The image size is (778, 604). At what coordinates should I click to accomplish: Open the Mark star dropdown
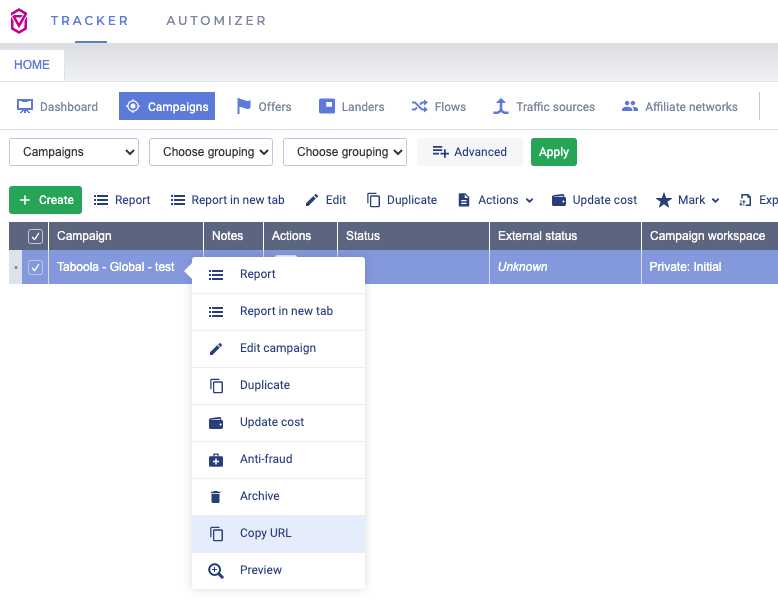pos(688,200)
